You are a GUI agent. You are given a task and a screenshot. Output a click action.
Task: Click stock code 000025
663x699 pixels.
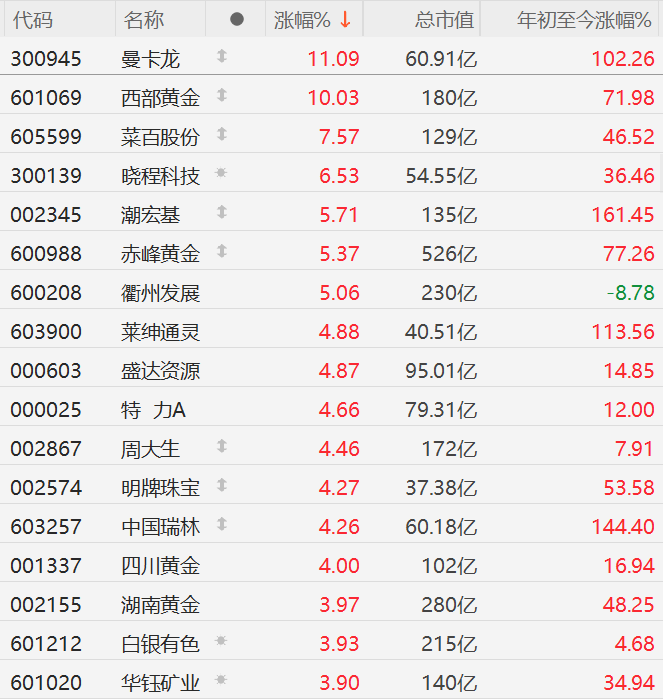tap(46, 410)
